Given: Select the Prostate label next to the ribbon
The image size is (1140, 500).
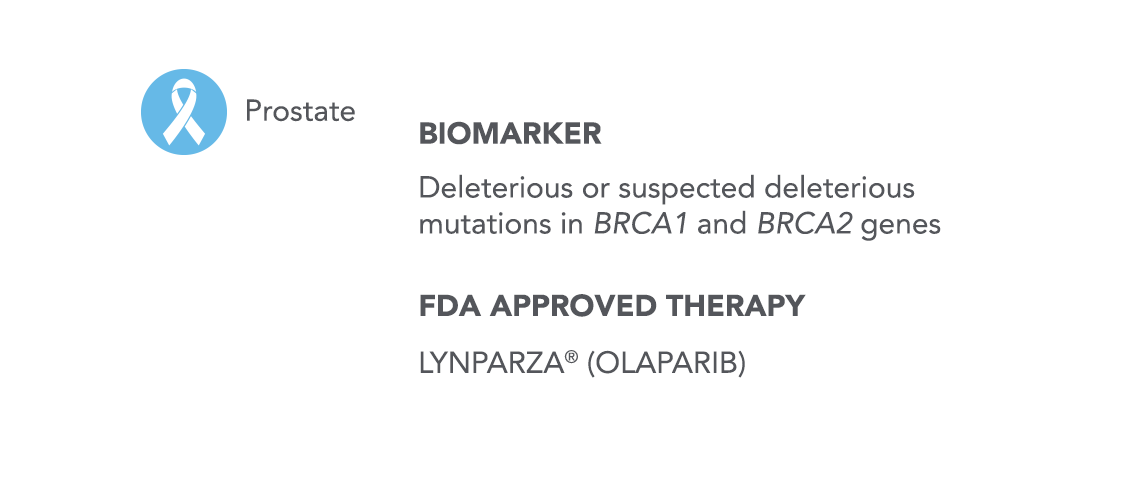Looking at the screenshot, I should click(300, 112).
